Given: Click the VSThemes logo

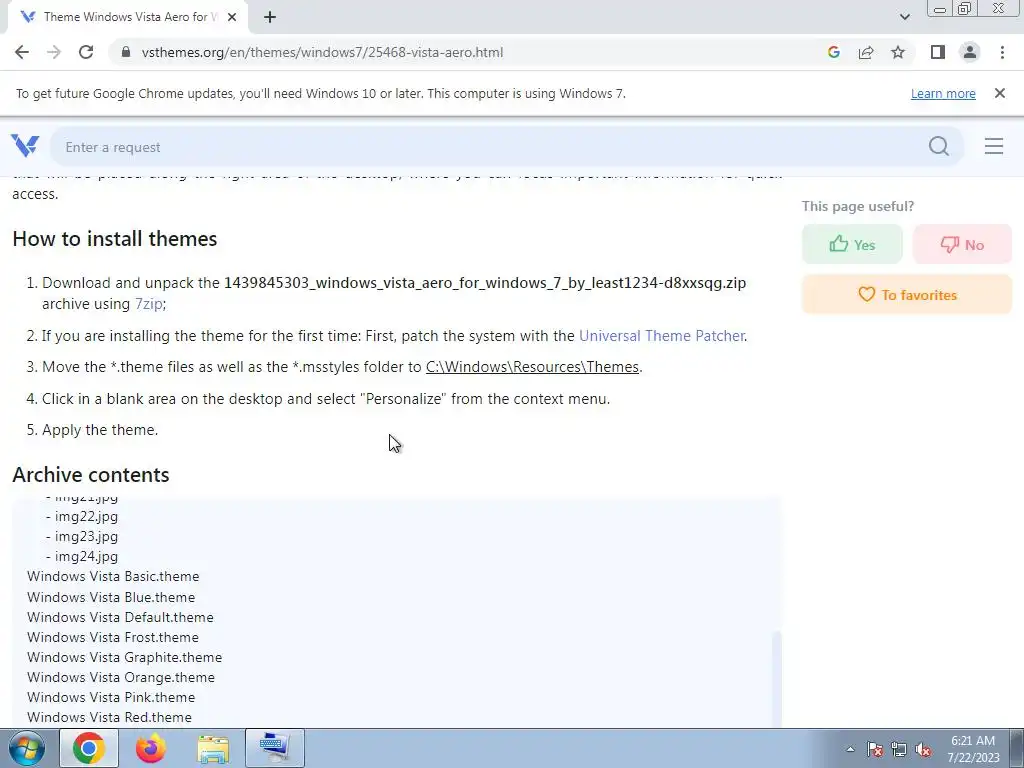Looking at the screenshot, I should click(x=25, y=146).
